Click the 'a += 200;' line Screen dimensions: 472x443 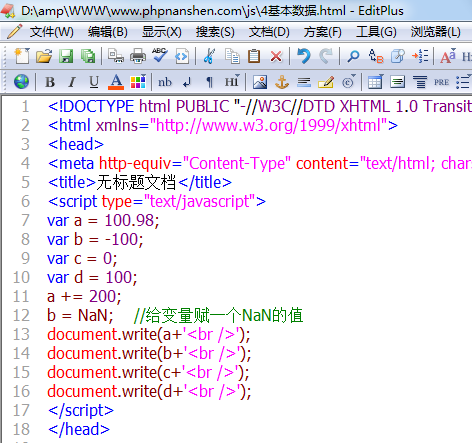pyautogui.click(x=84, y=296)
